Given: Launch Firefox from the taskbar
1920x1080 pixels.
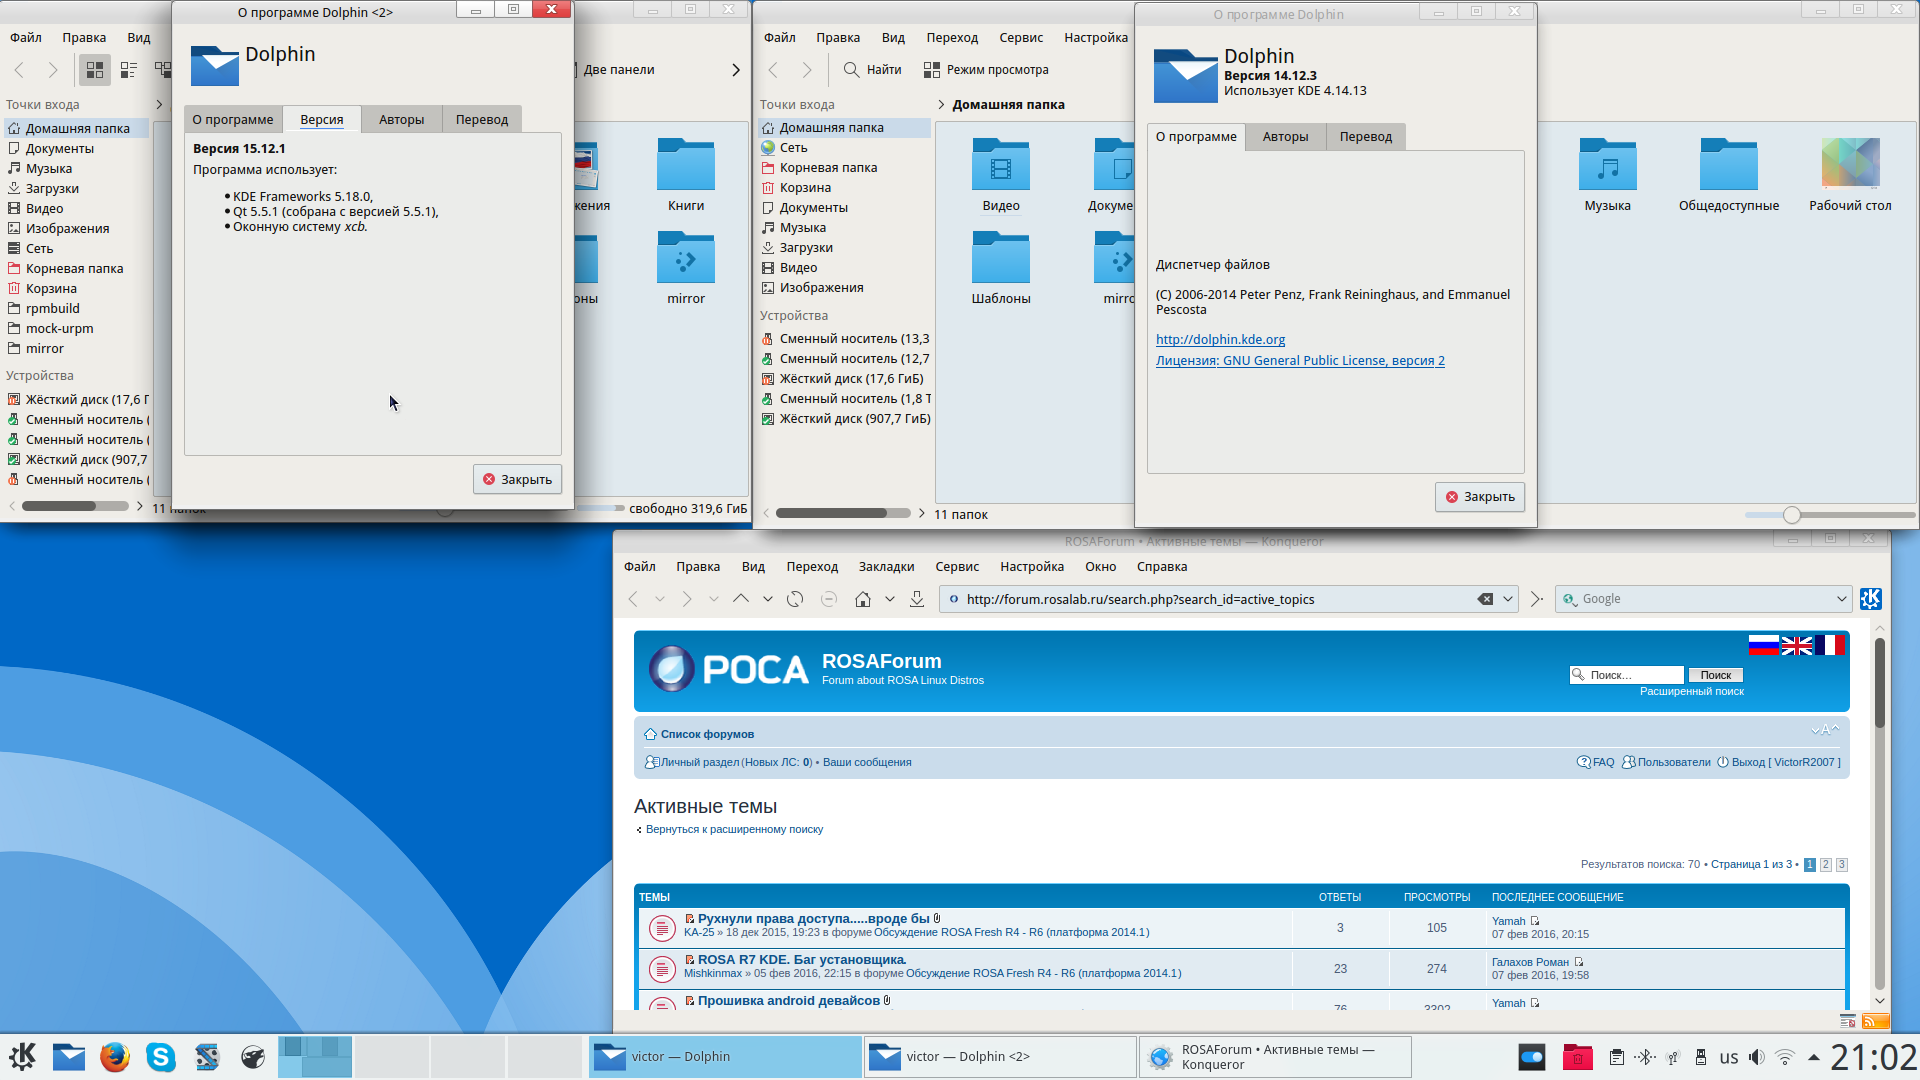Looking at the screenshot, I should [115, 1057].
